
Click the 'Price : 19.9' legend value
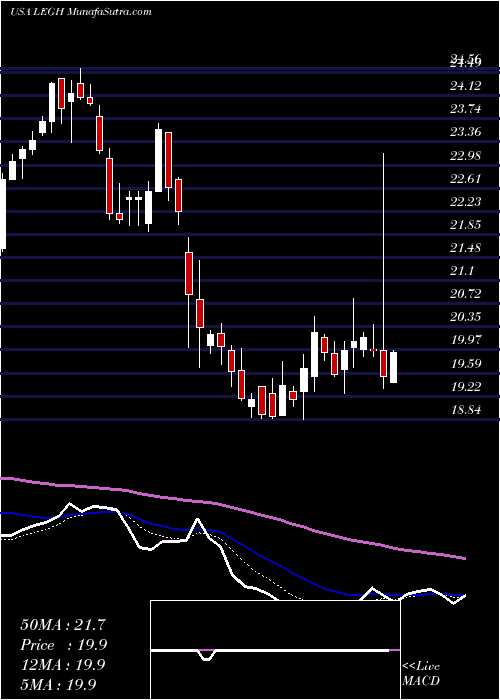click(x=63, y=645)
